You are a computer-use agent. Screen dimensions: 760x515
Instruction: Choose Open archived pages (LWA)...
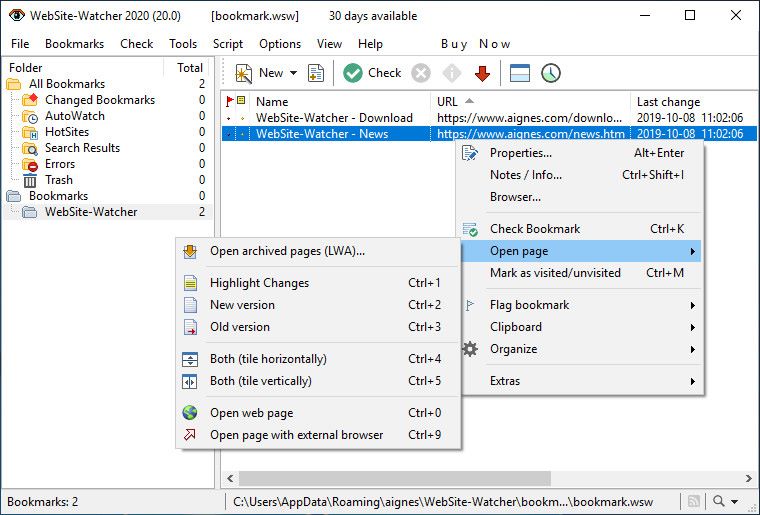[318, 251]
